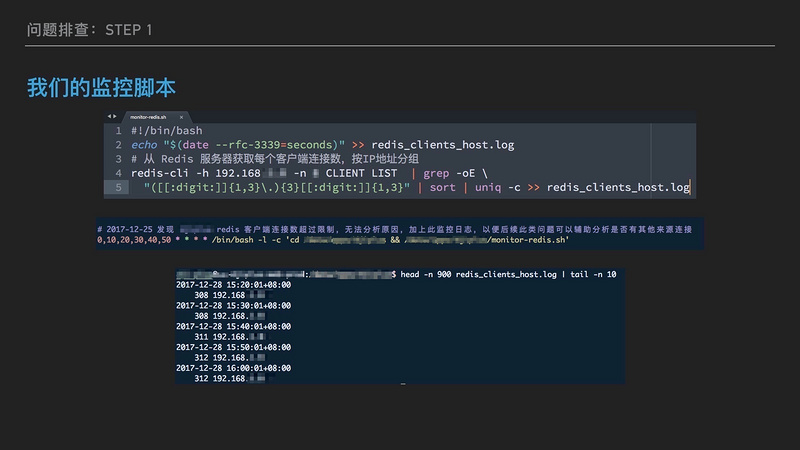This screenshot has width=800, height=450.
Task: Click the [[:digit:]] regex string on line 5
Action: pos(277,188)
